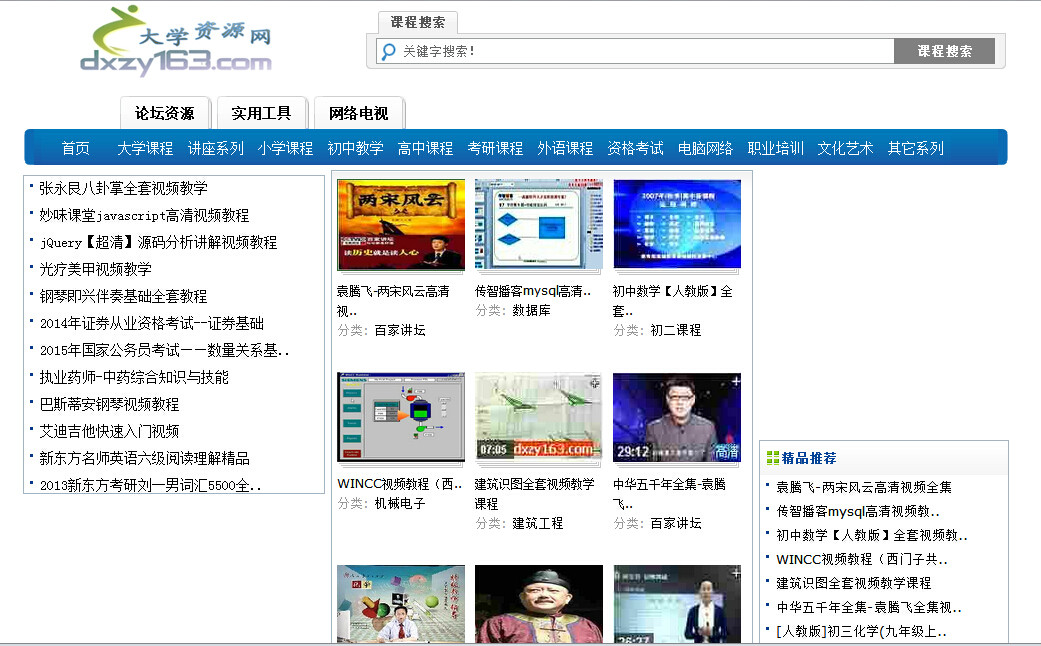Viewport: 1041px width, 646px height.
Task: Open the 实用工具 section
Action: tap(262, 113)
